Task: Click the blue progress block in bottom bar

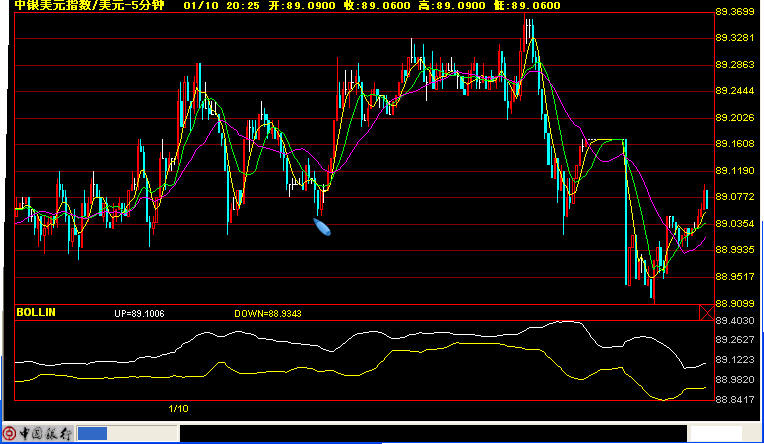Action: (x=92, y=433)
